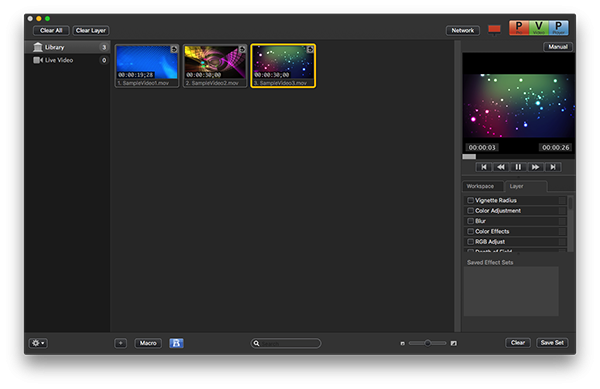Enable the RGB Adjust effect checkbox
Viewport: 600px width, 389px height.
click(x=470, y=241)
